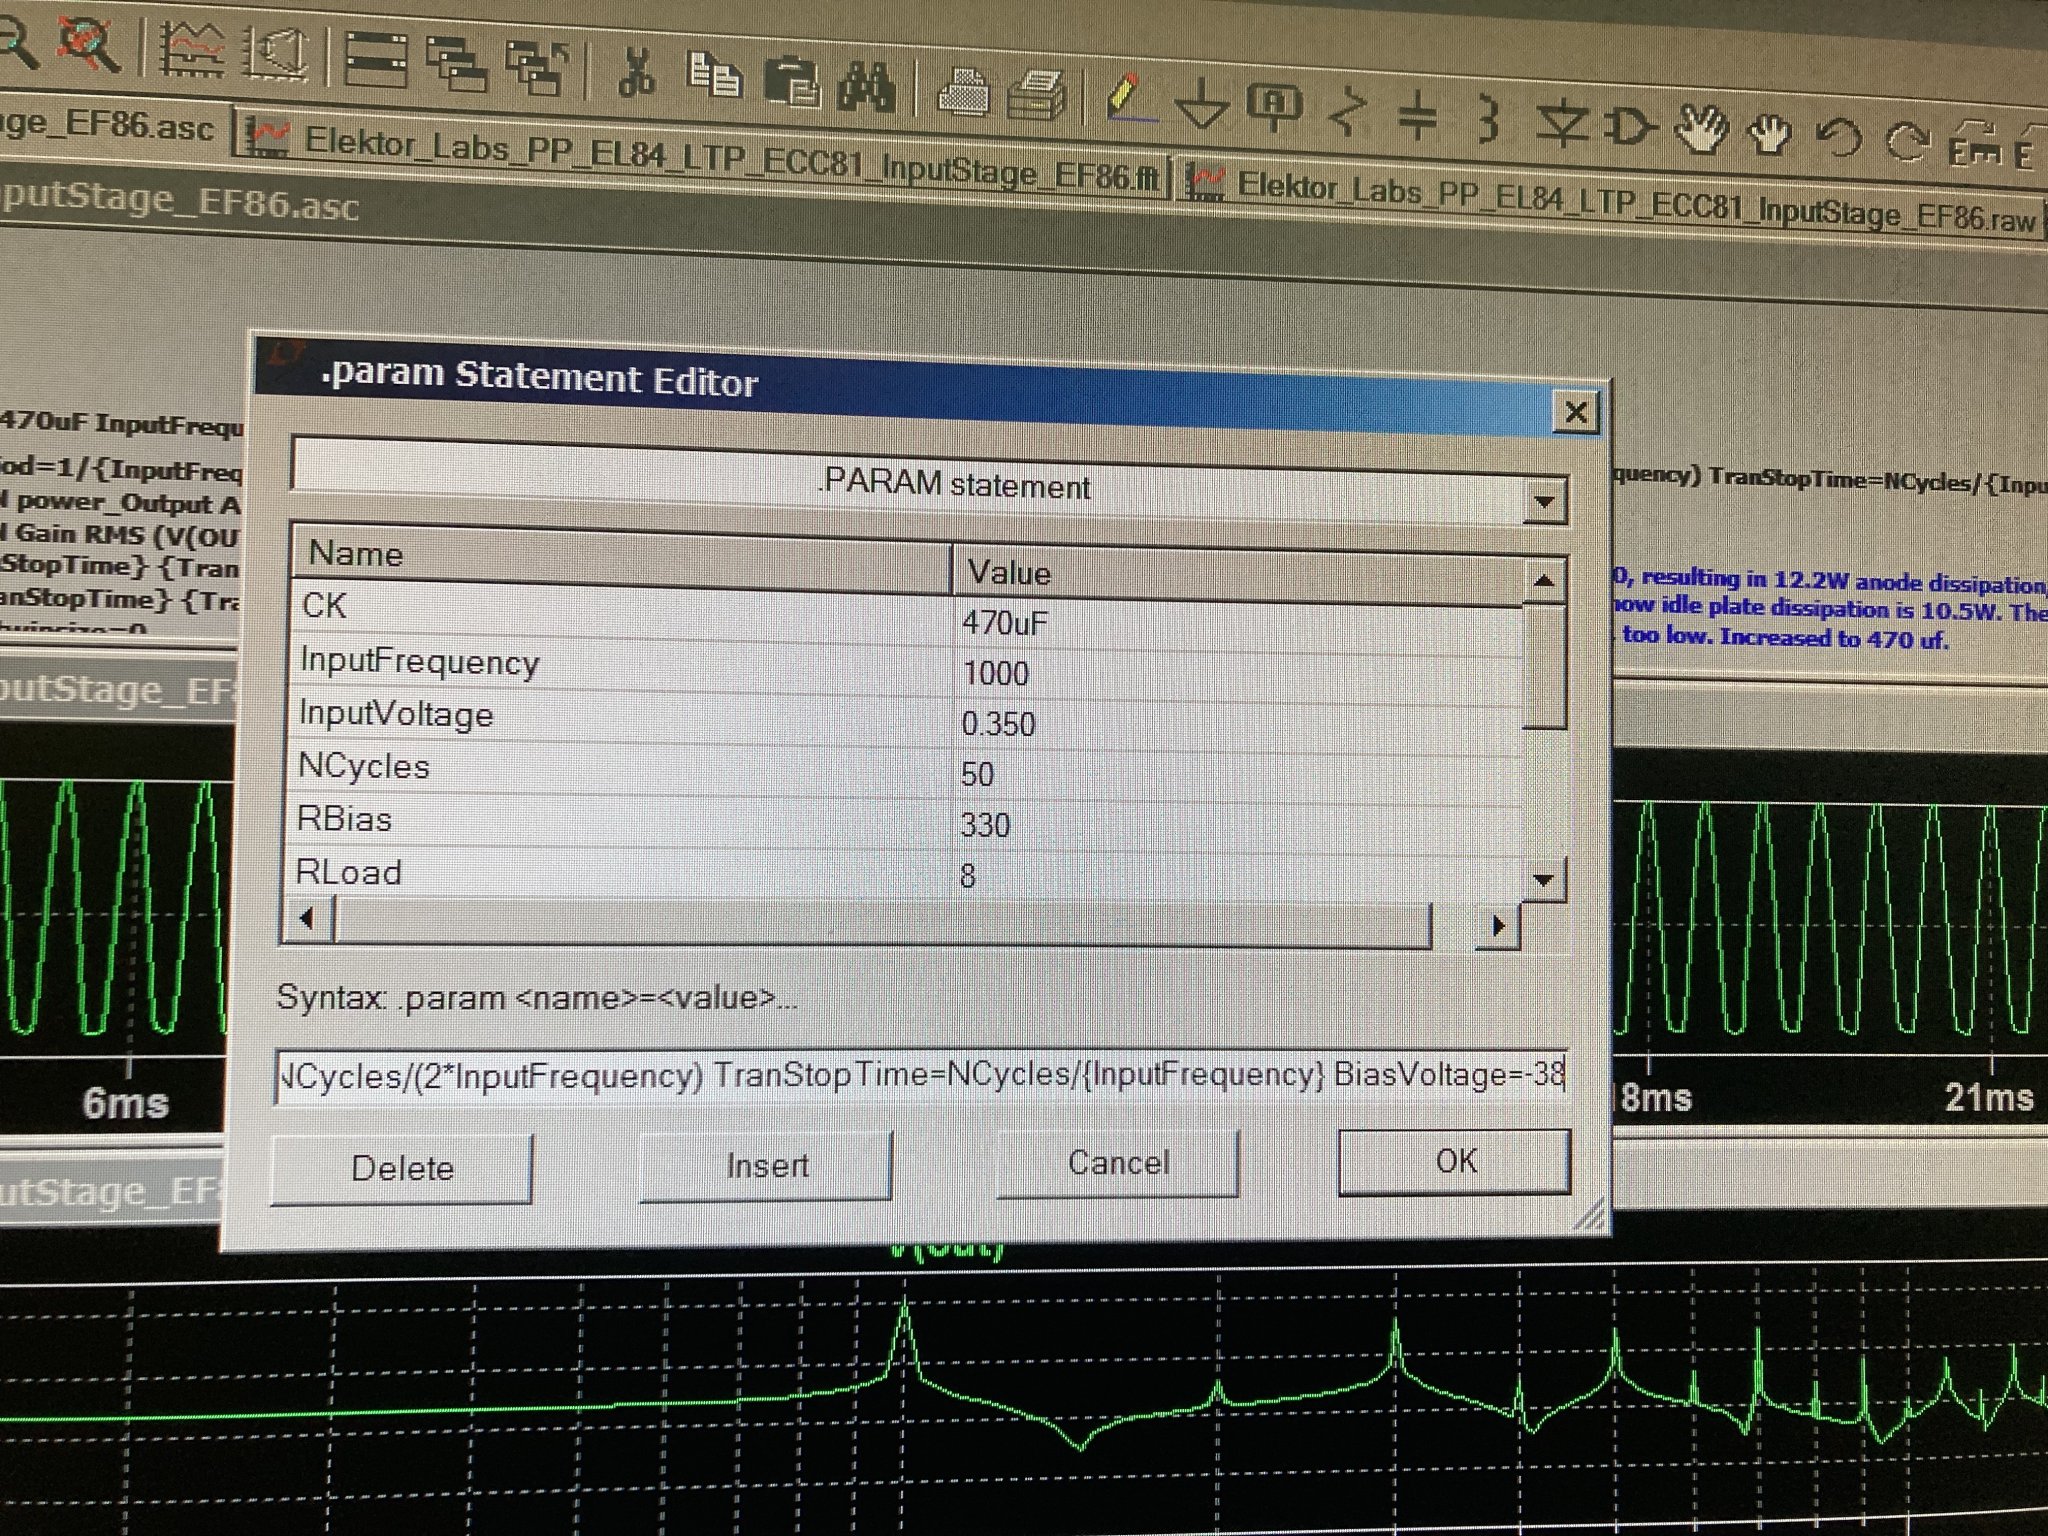2048x1536 pixels.
Task: Click the Insert button
Action: (x=767, y=1165)
